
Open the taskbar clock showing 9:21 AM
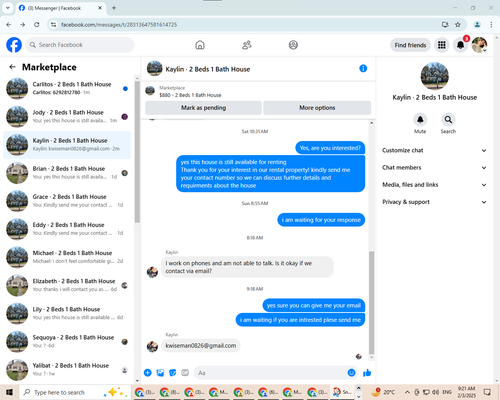pos(466,392)
